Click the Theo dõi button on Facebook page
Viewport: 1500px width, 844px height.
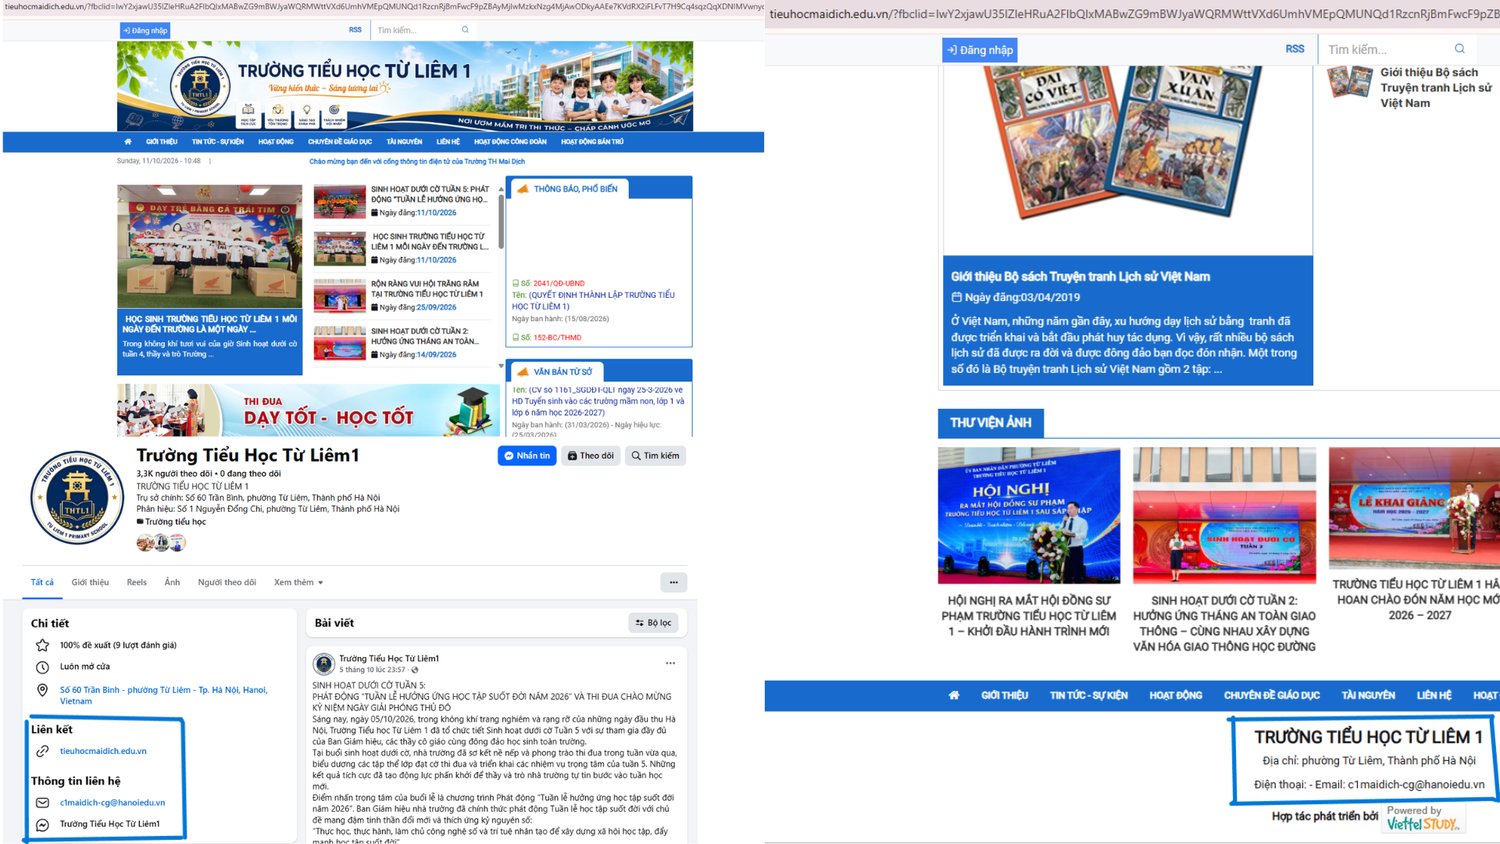pyautogui.click(x=591, y=456)
